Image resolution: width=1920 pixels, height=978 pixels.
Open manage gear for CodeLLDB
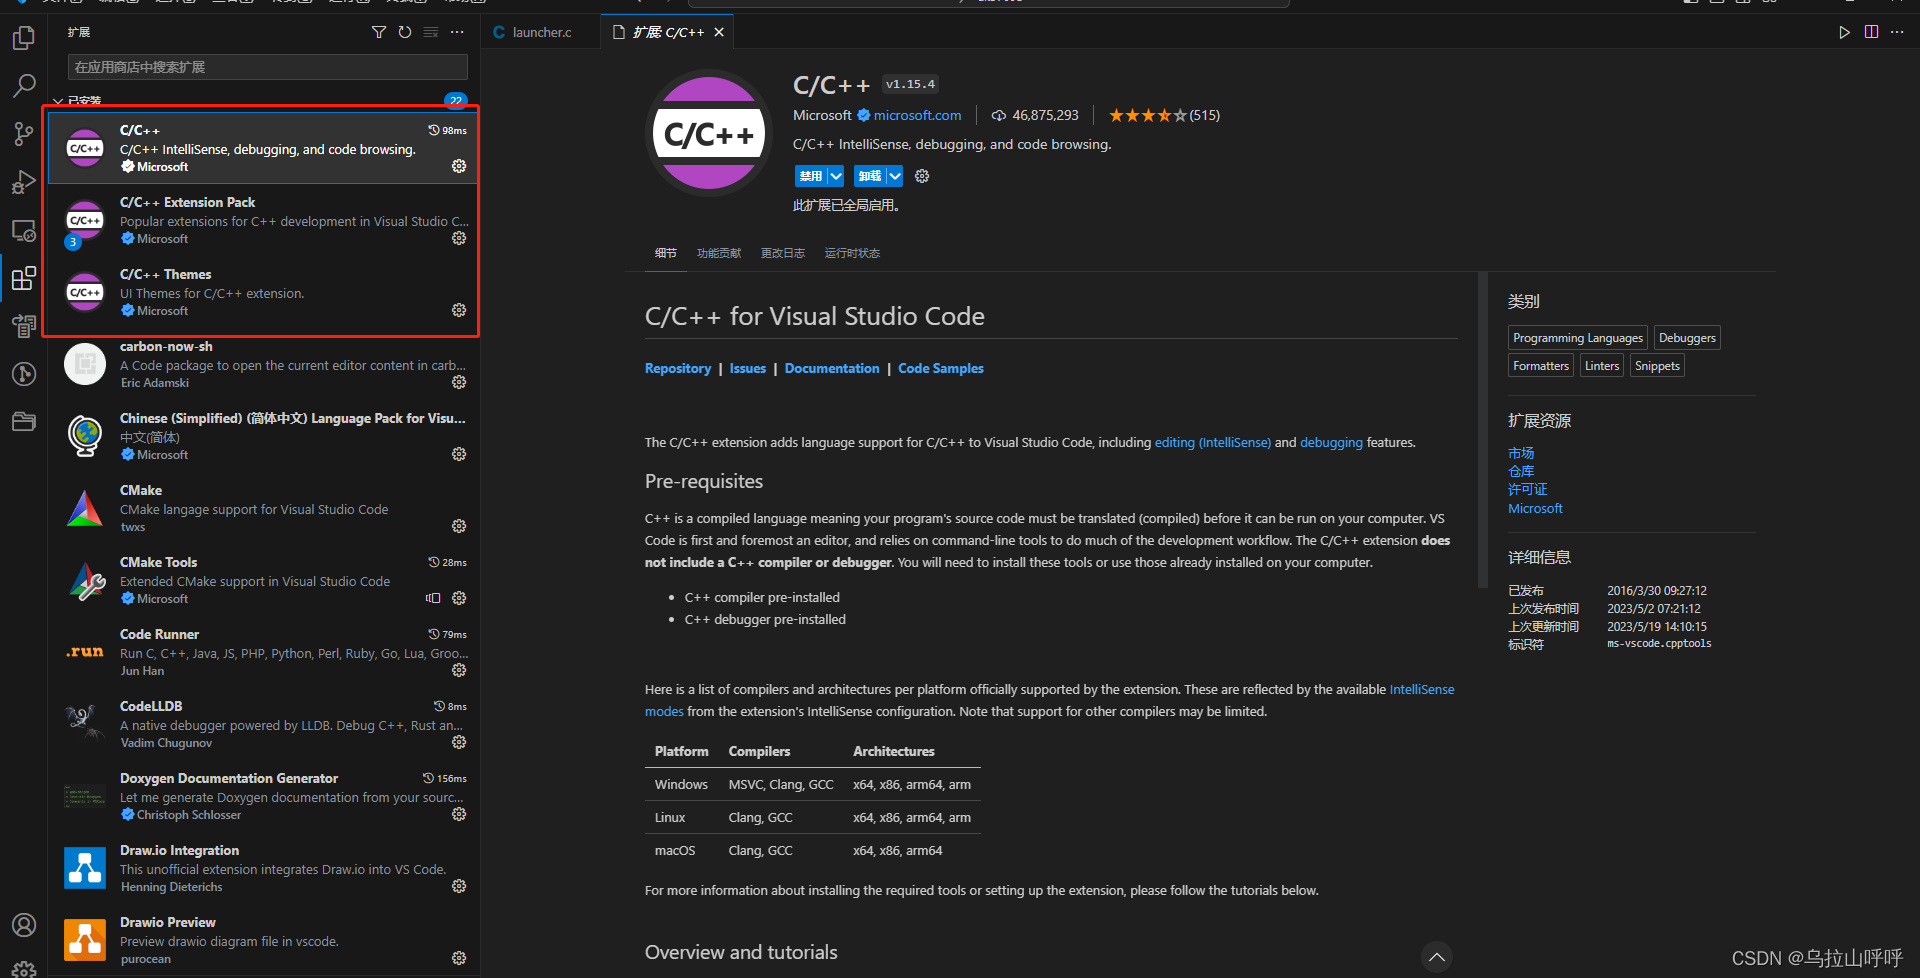tap(459, 743)
